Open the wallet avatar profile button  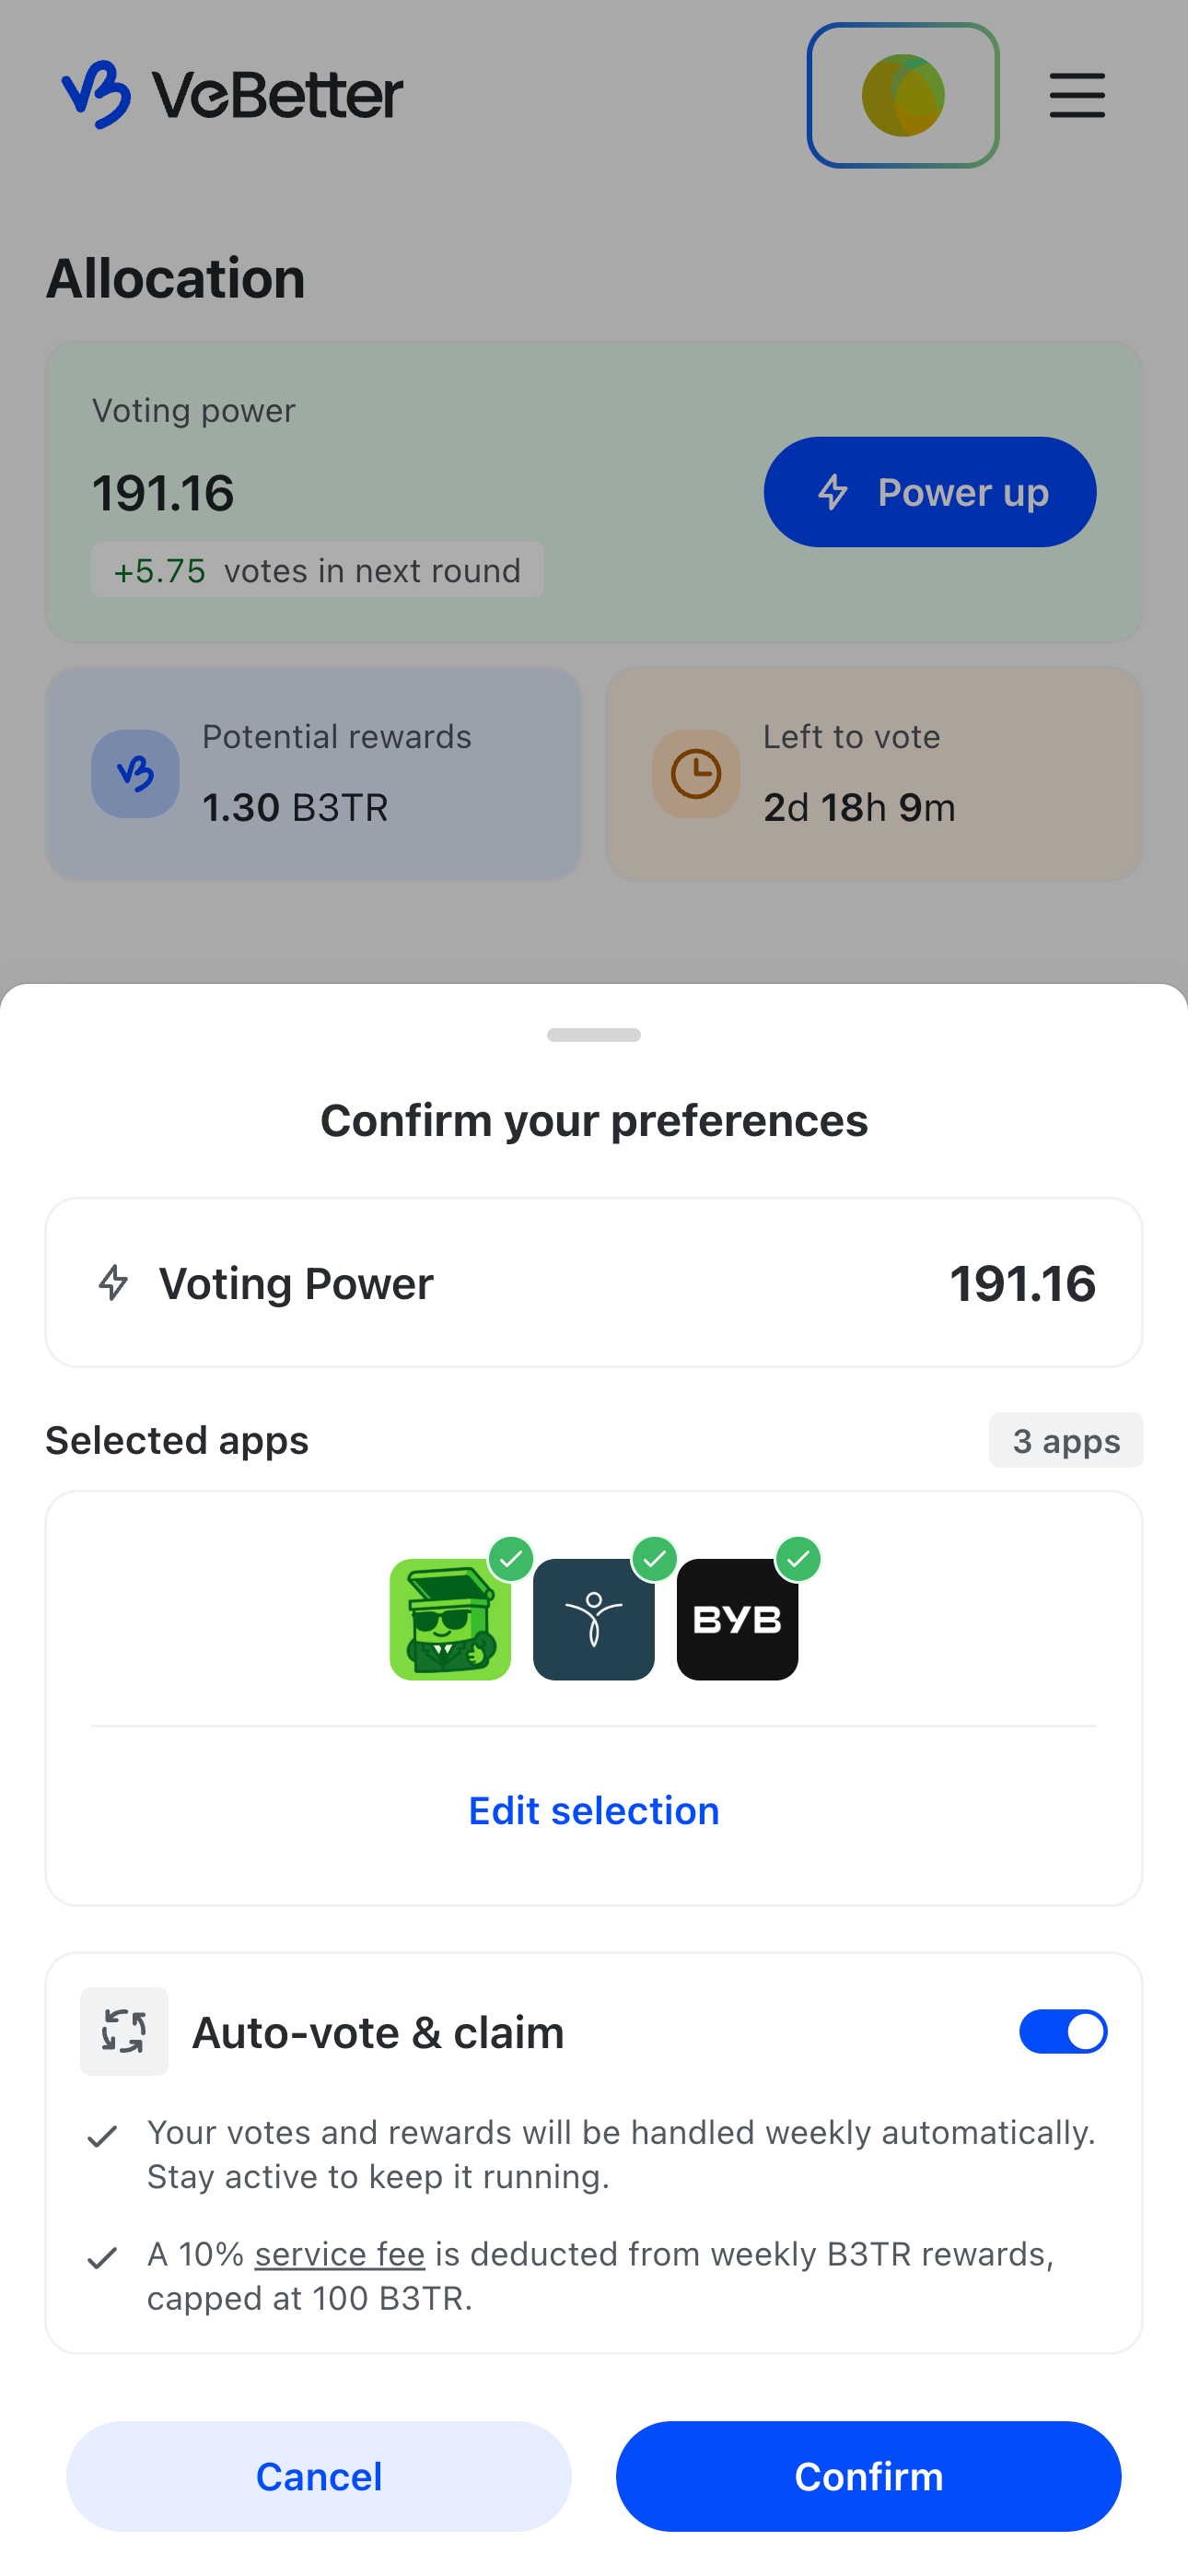902,95
